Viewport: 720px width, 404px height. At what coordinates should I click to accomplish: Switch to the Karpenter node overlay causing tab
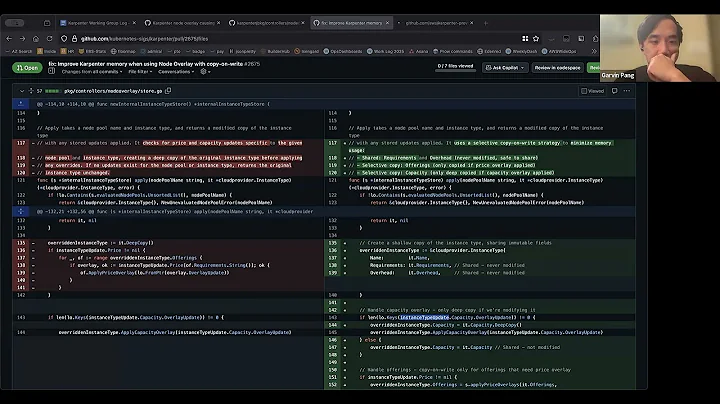coord(180,23)
